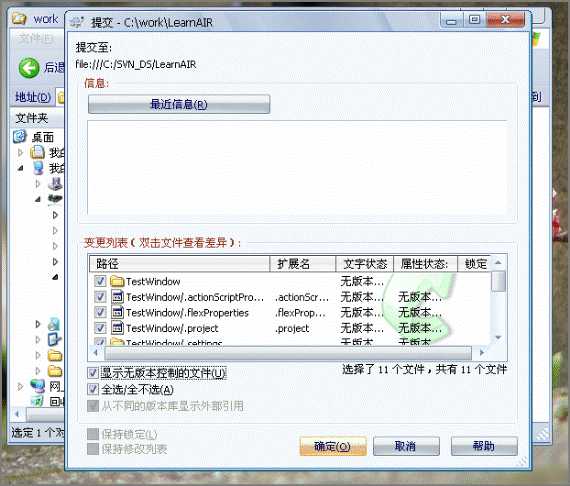Toggle select all / deselect all checkbox (A)
570x486 pixels.
point(93,389)
